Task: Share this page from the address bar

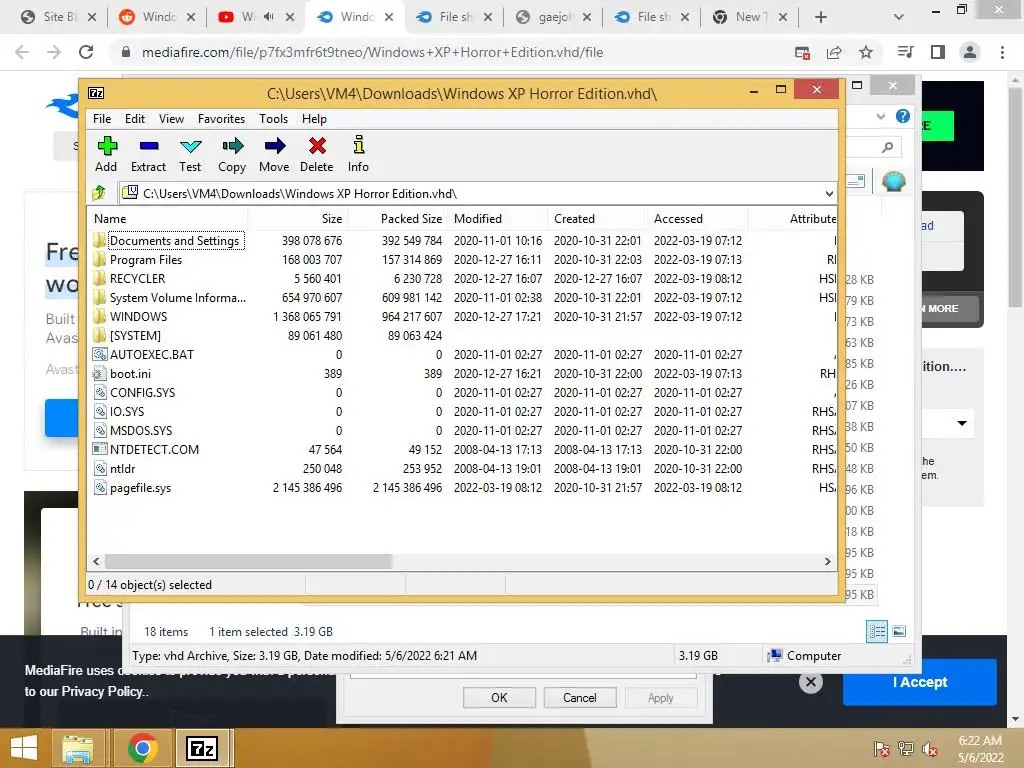Action: (x=834, y=52)
